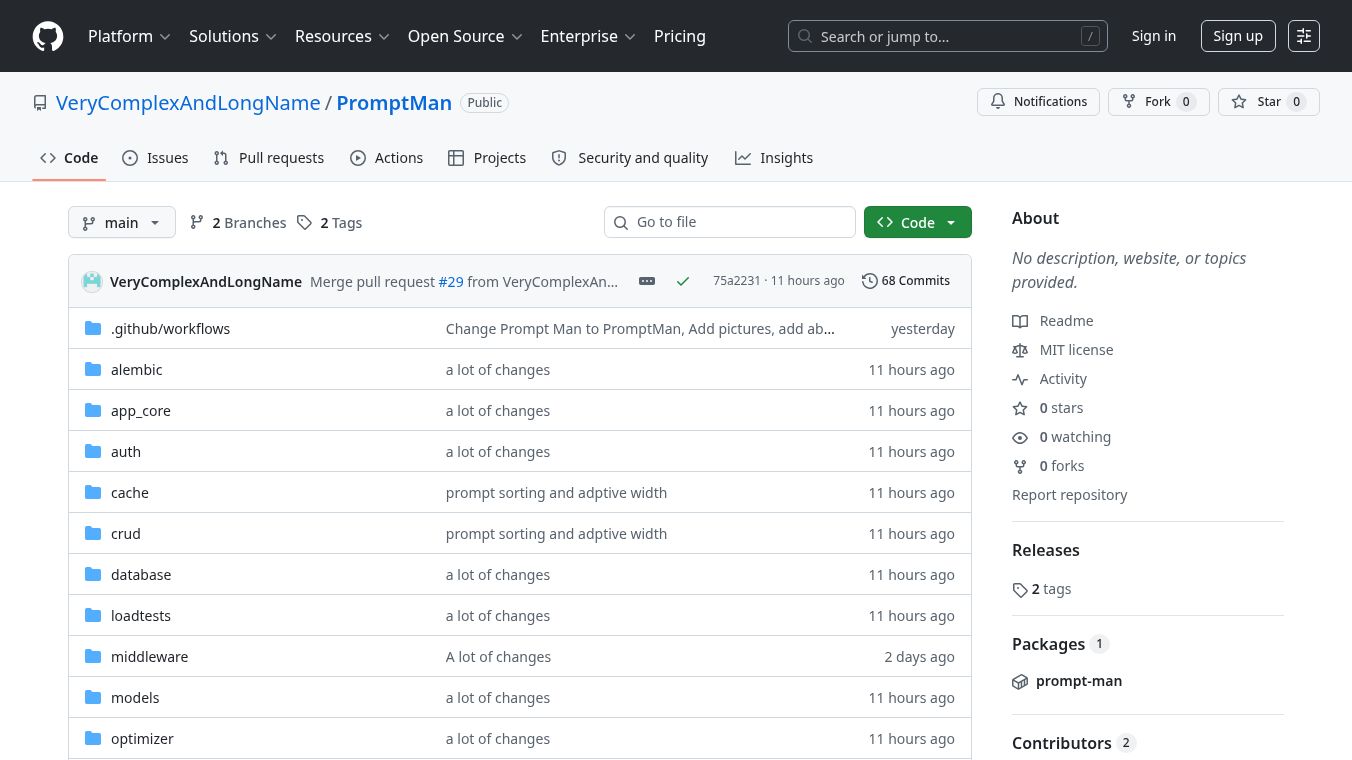Click the alembic folder icon

[94, 369]
